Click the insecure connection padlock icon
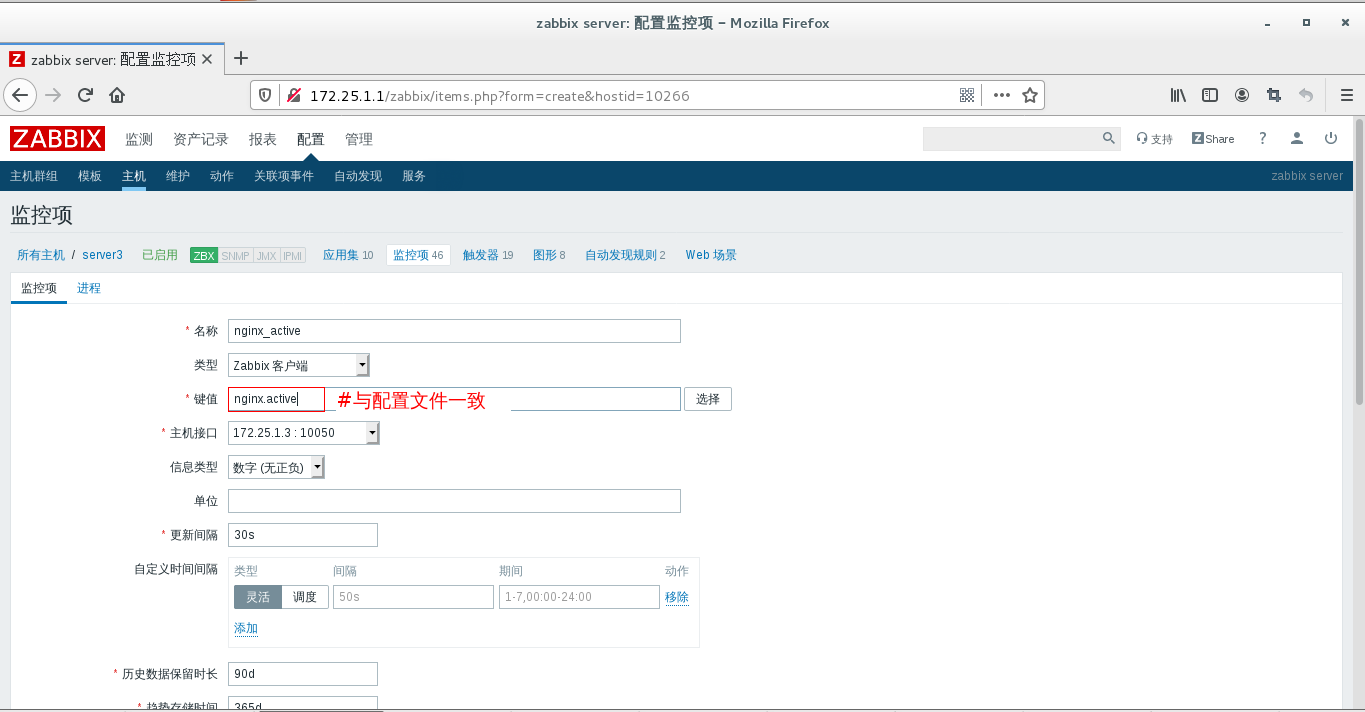Screen dimensions: 1365x712 [294, 96]
